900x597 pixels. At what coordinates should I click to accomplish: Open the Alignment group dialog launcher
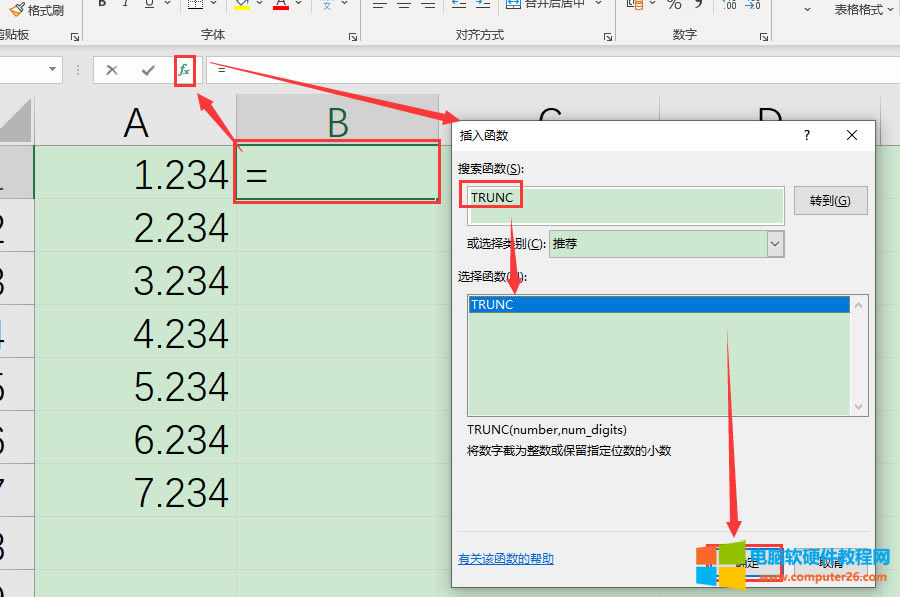608,37
